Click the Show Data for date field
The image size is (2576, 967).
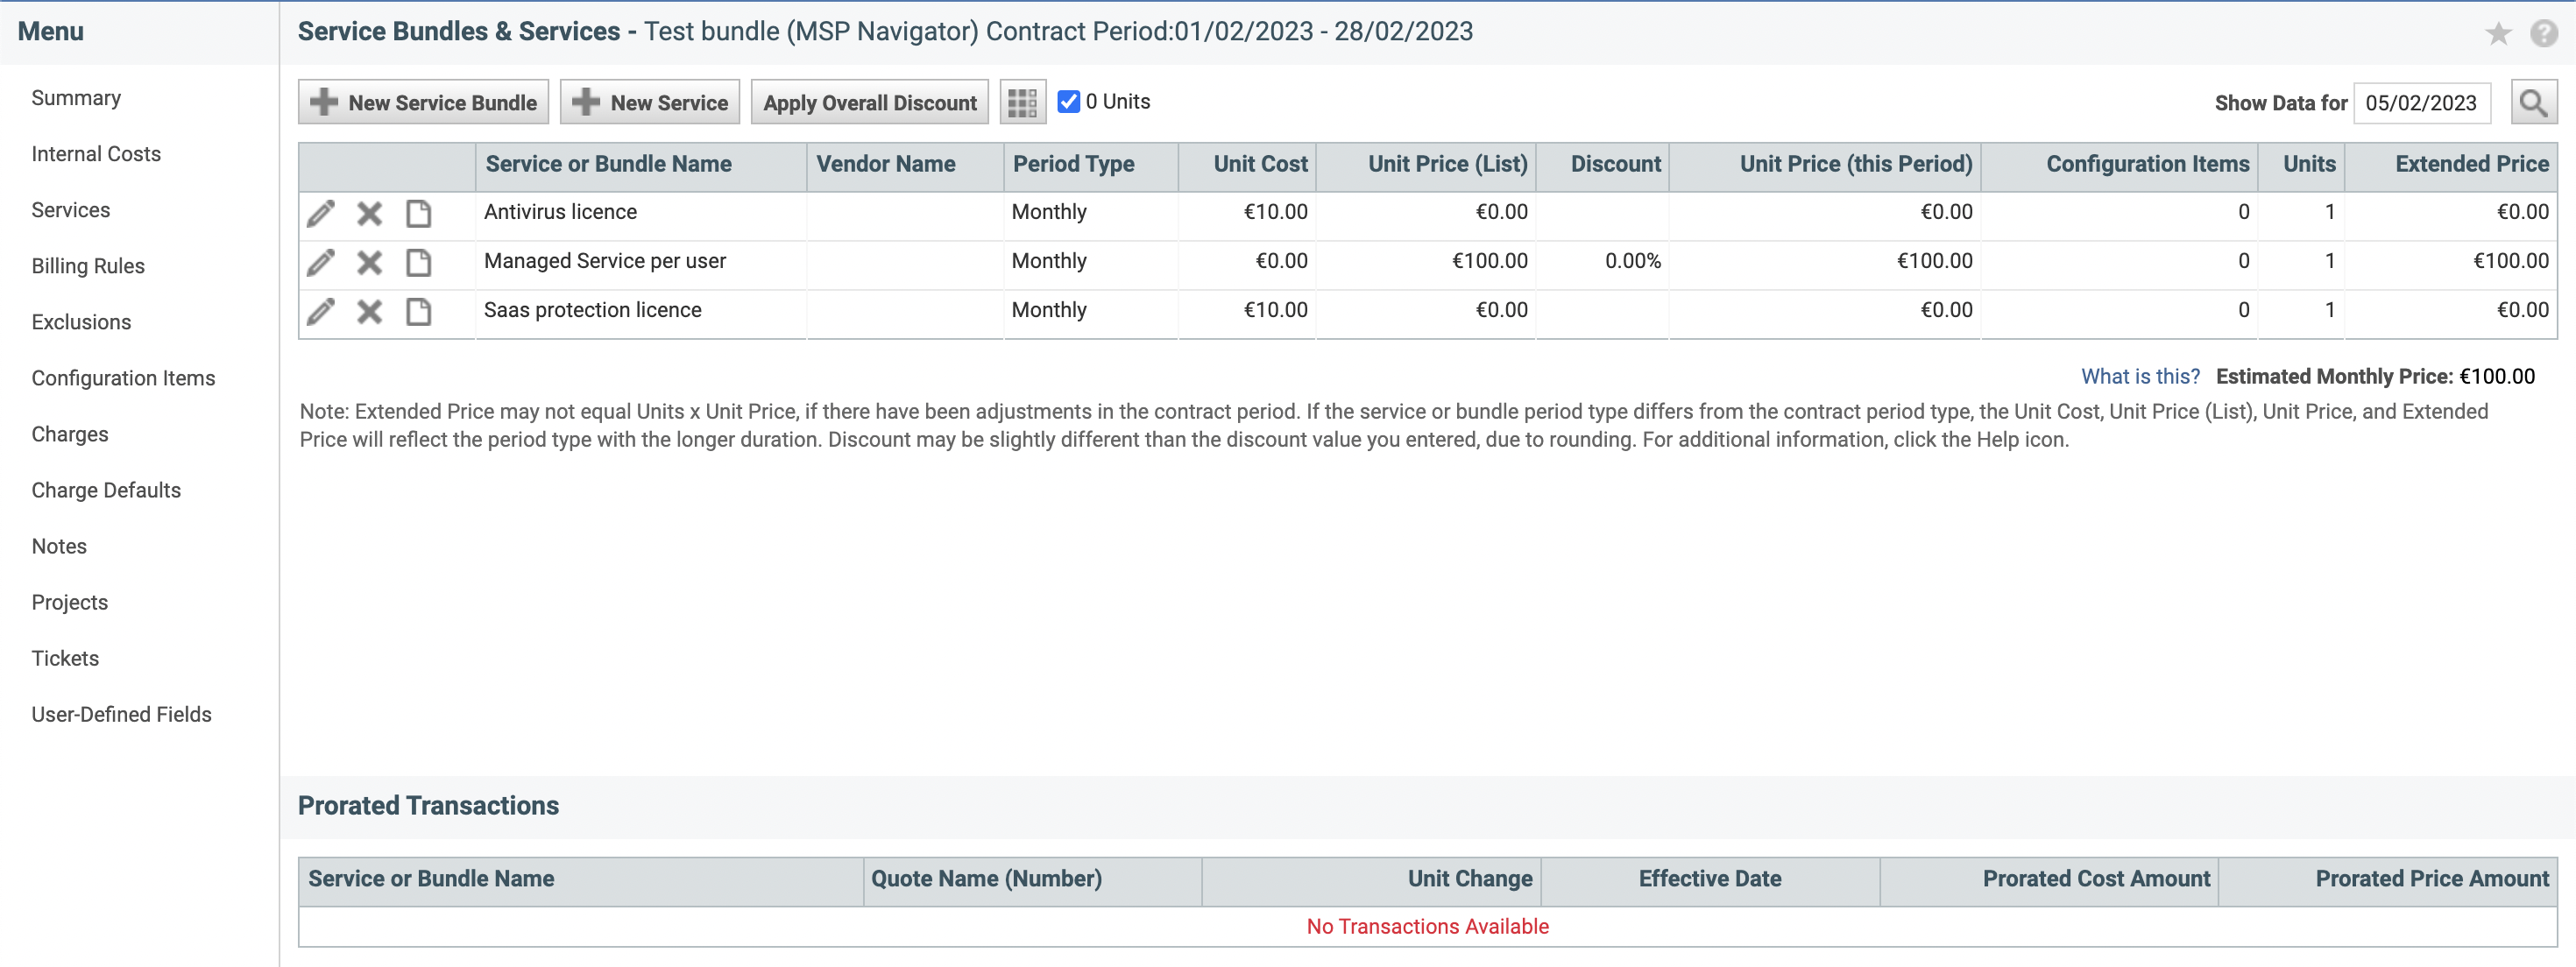(x=2420, y=103)
